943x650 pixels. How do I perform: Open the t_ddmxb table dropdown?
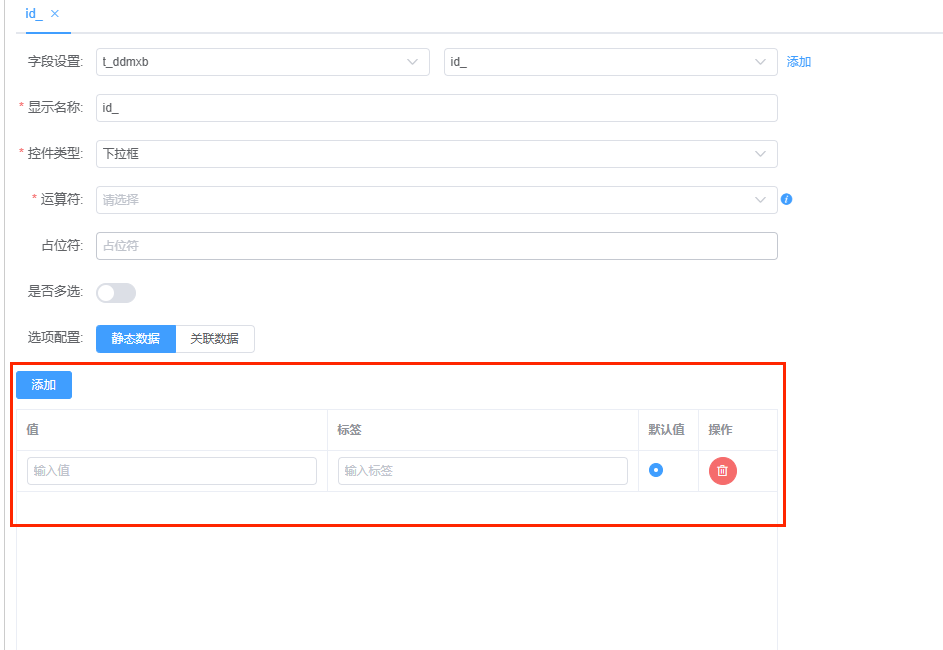click(x=262, y=62)
